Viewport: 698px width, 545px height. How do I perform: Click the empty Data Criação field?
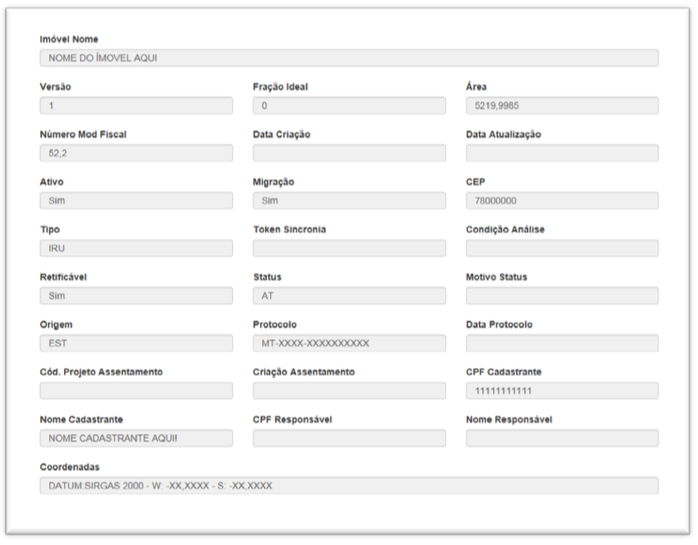349,153
